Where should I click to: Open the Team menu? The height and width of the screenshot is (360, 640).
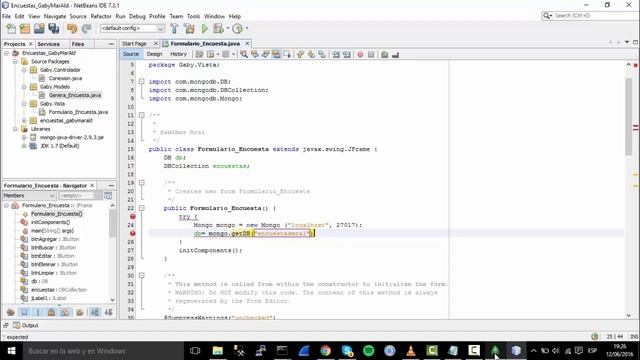[176, 16]
